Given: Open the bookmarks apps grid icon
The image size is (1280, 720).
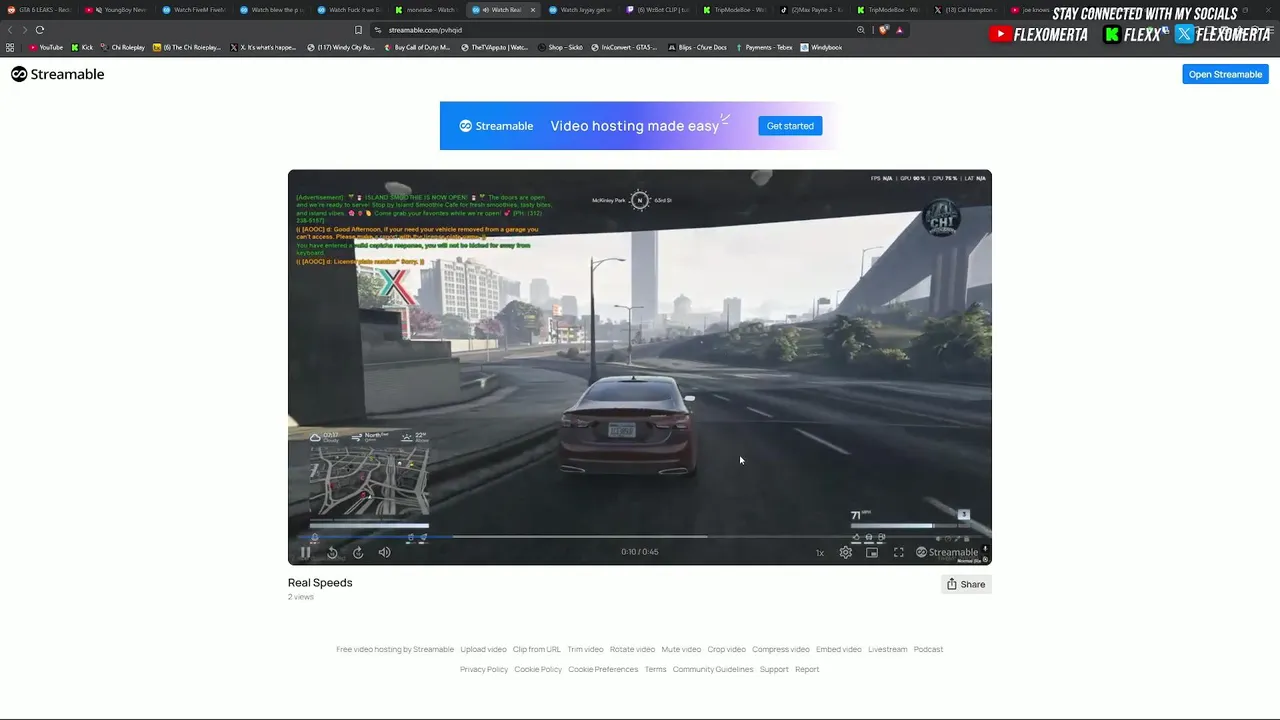Looking at the screenshot, I should click(10, 47).
